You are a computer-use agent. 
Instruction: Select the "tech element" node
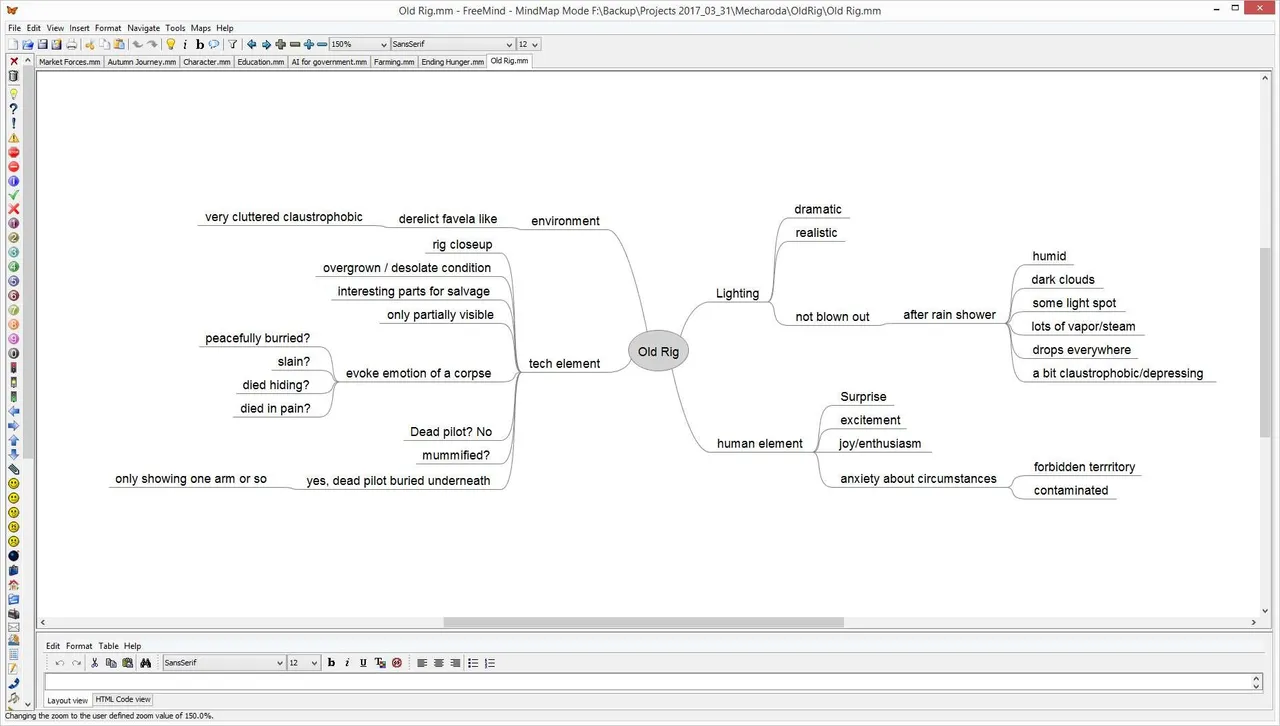pos(564,363)
